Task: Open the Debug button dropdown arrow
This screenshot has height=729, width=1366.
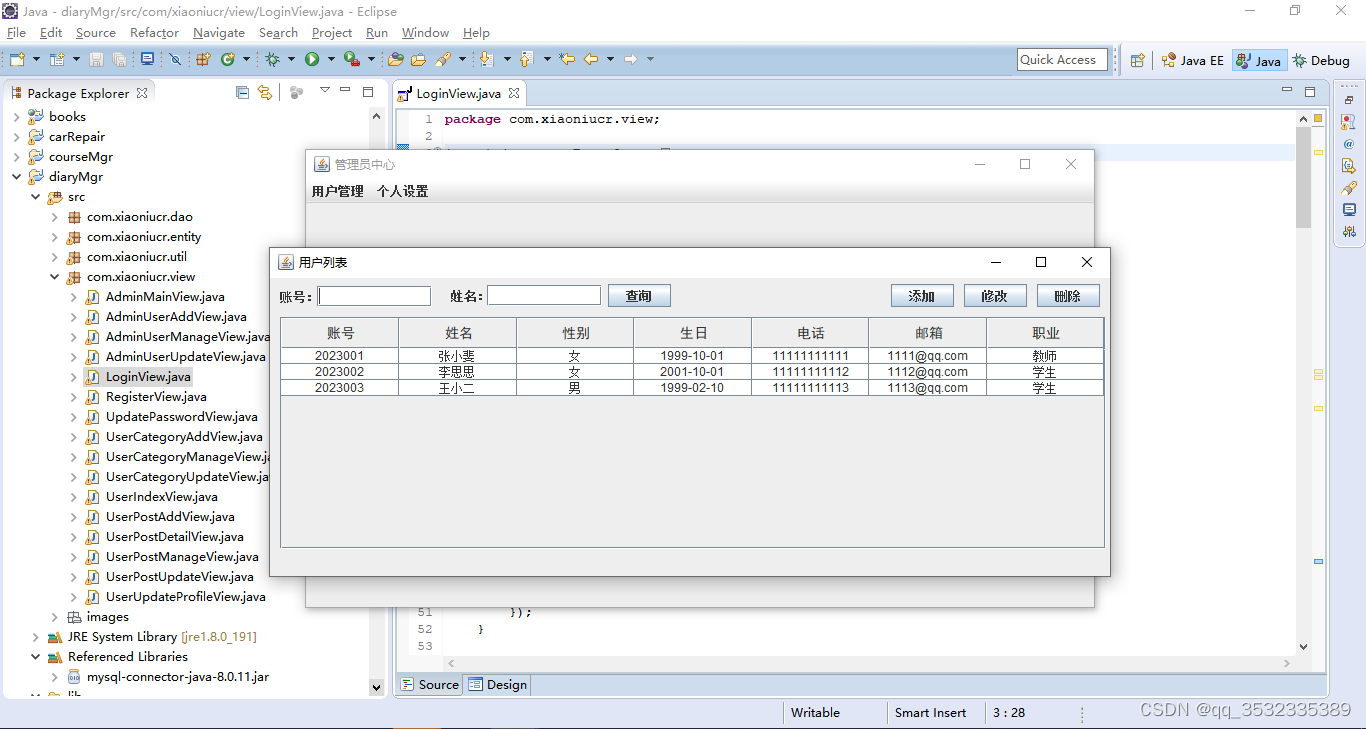Action: 290,60
